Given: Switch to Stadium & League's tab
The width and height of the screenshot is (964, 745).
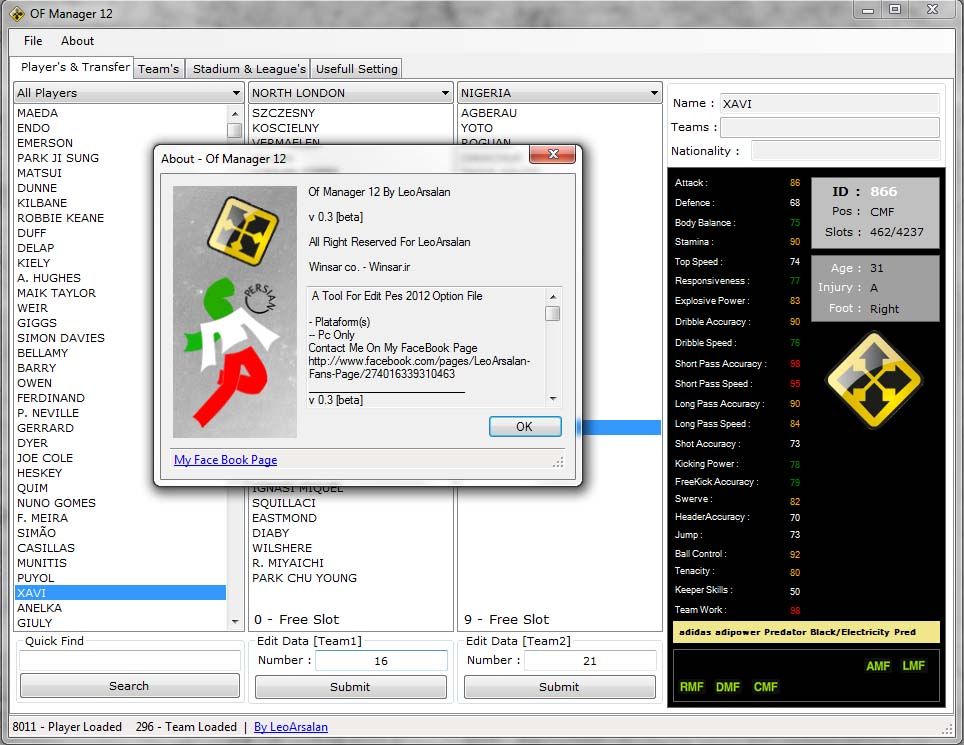Looking at the screenshot, I should pos(249,69).
